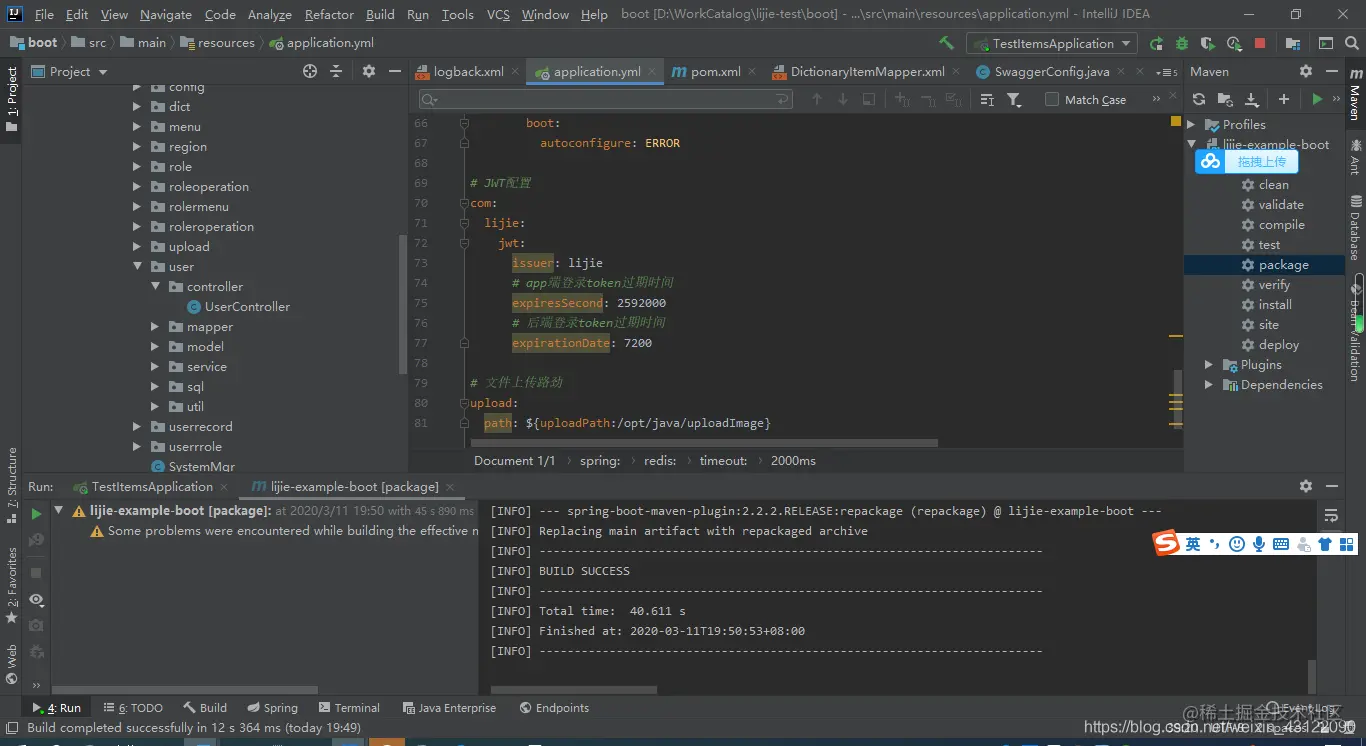Viewport: 1366px width, 746px height.
Task: Toggle soft-wrap icon in console output
Action: tap(1331, 515)
